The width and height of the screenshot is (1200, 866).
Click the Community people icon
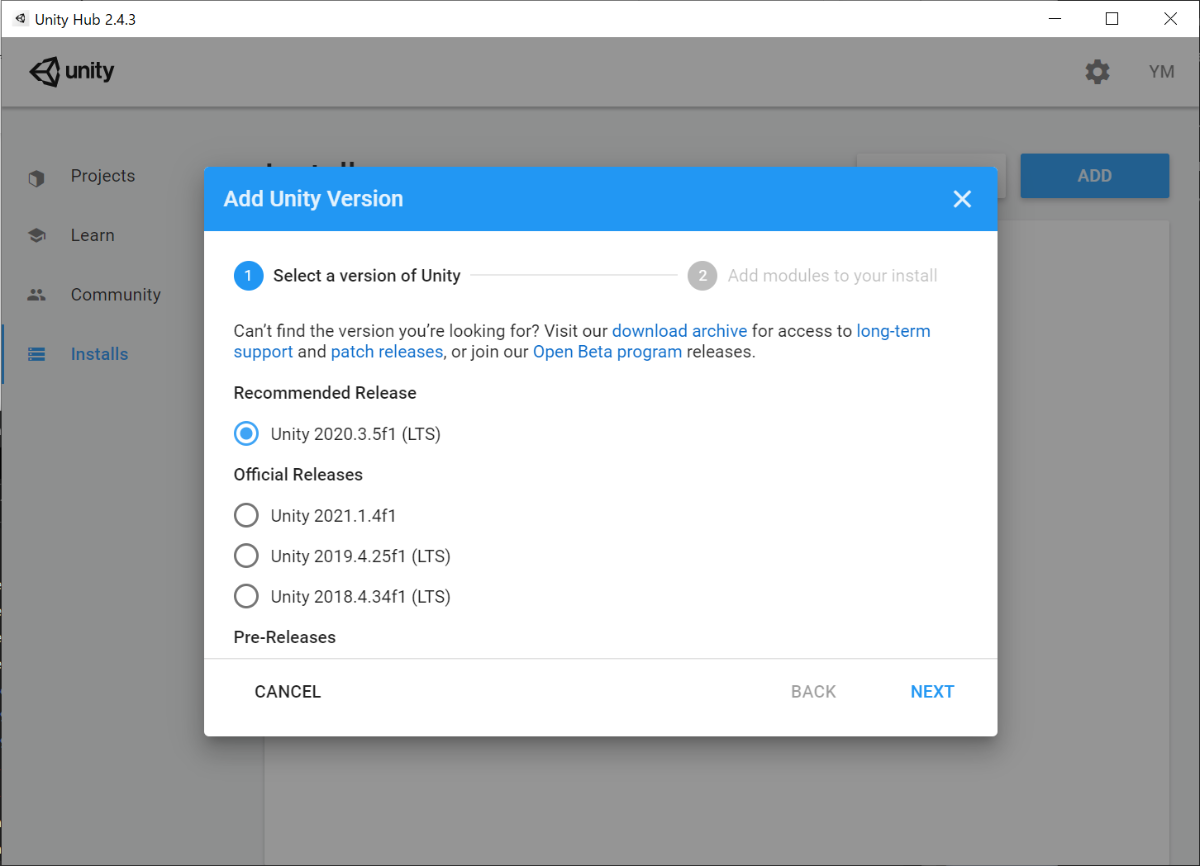point(37,295)
